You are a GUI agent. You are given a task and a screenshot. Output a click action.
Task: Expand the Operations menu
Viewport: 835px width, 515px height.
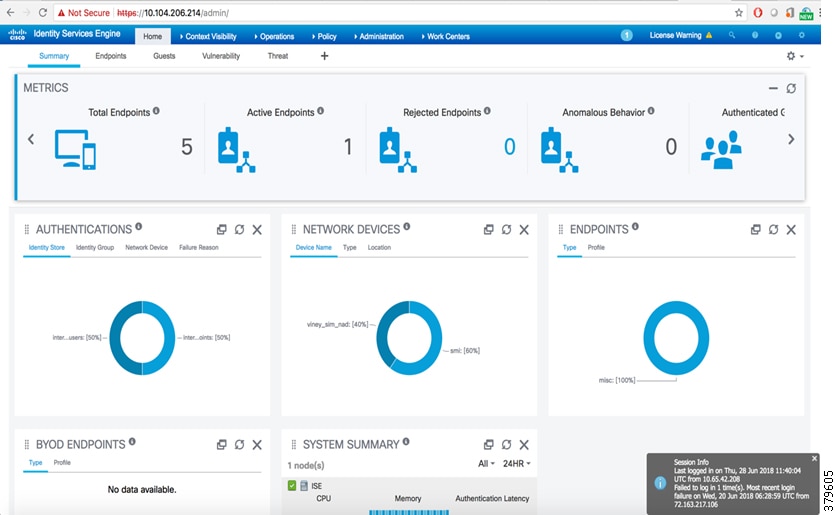(x=274, y=36)
